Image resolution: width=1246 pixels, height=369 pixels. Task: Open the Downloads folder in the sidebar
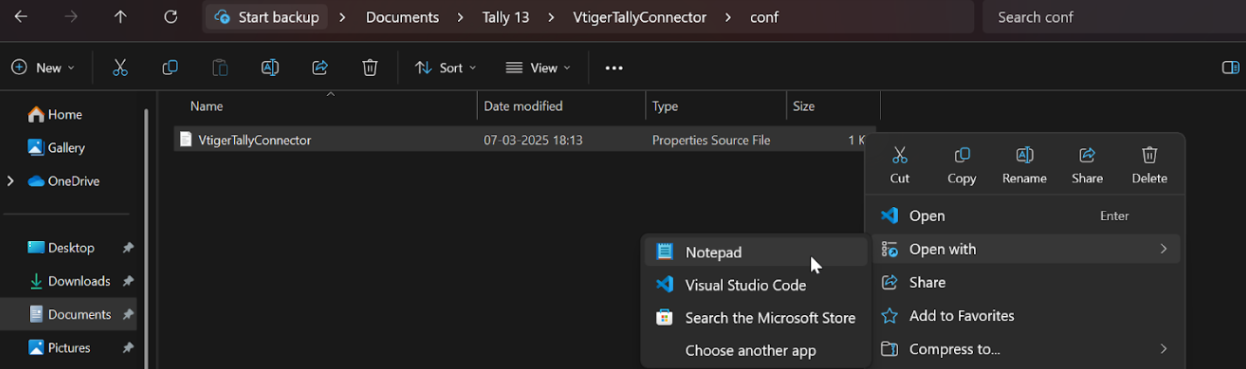click(x=79, y=281)
